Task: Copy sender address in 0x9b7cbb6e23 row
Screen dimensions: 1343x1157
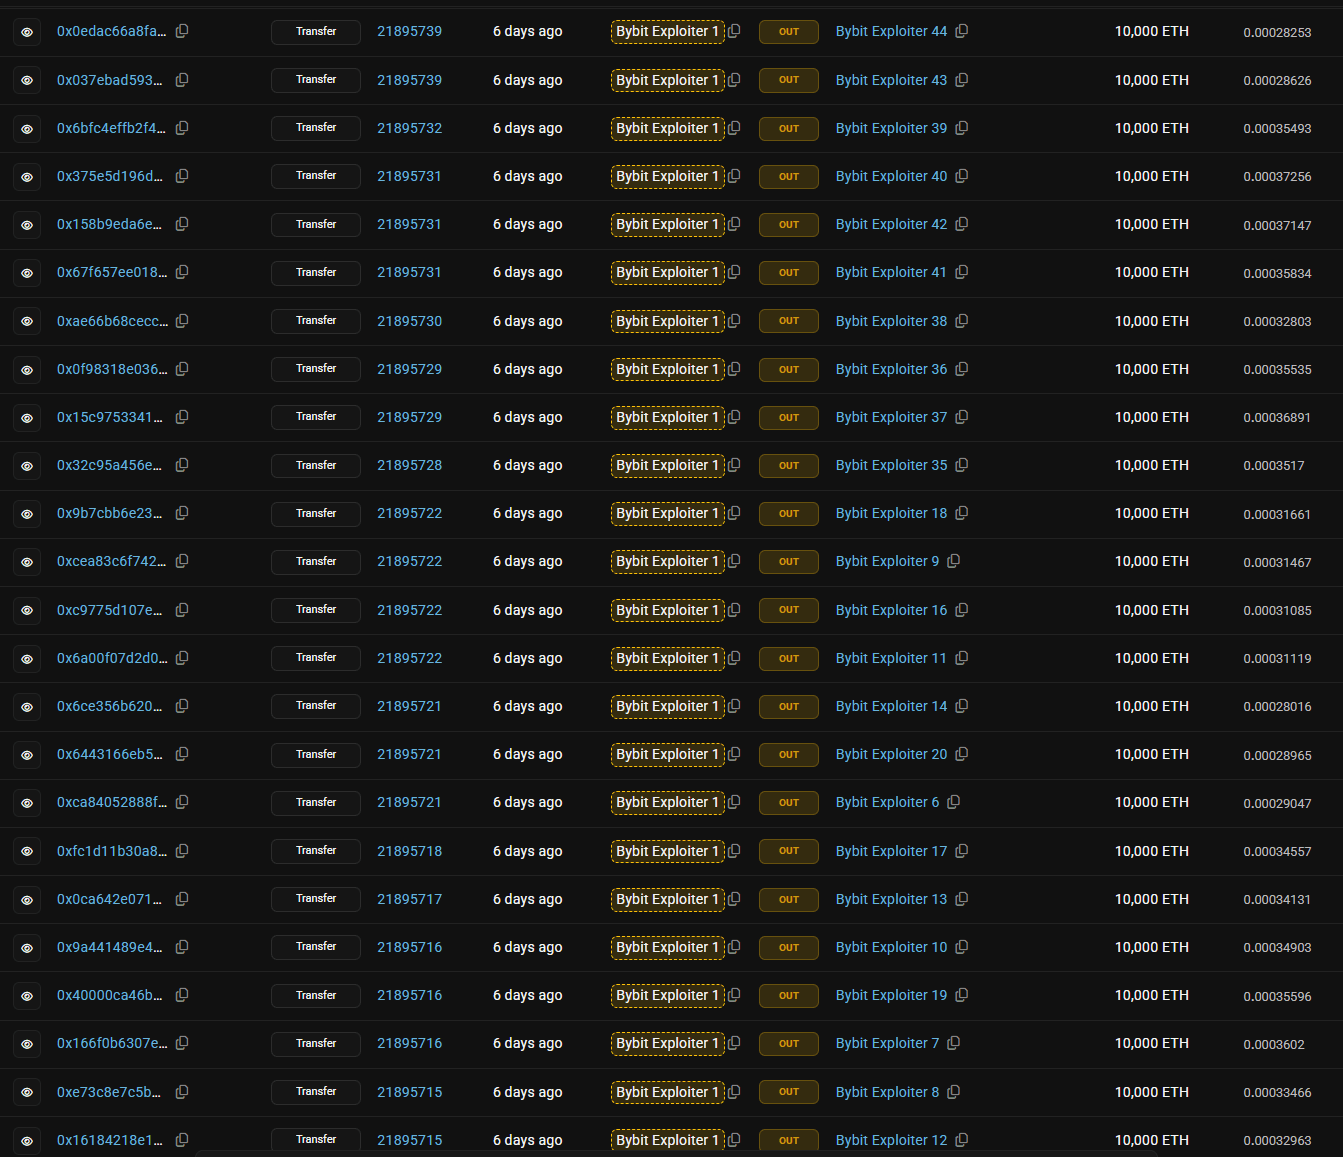Action: point(734,513)
